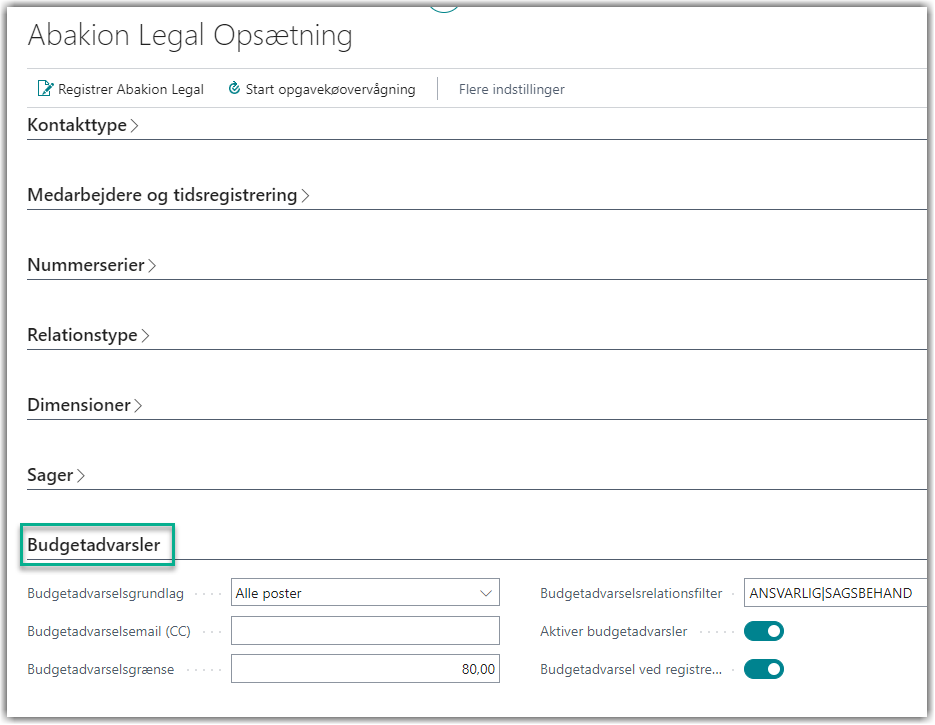The width and height of the screenshot is (935, 725).
Task: Click the Budgetadvarselsrelationsfilter label
Action: coord(631,593)
